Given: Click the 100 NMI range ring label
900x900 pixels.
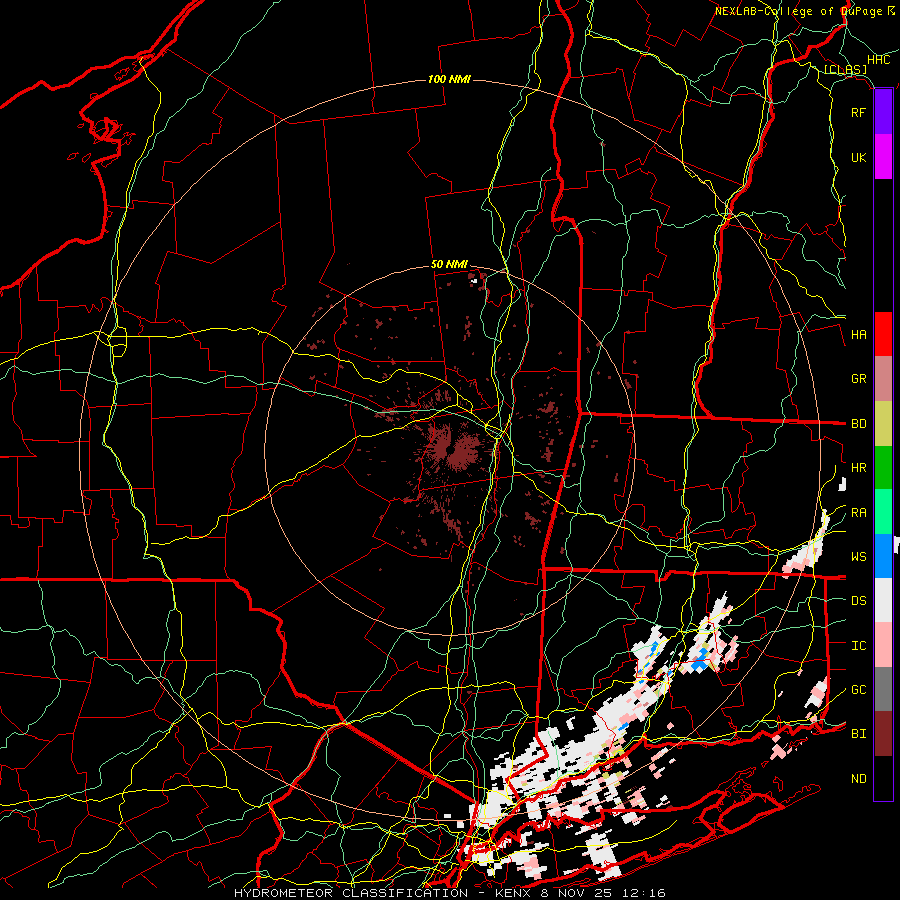Looking at the screenshot, I should pos(449,79).
